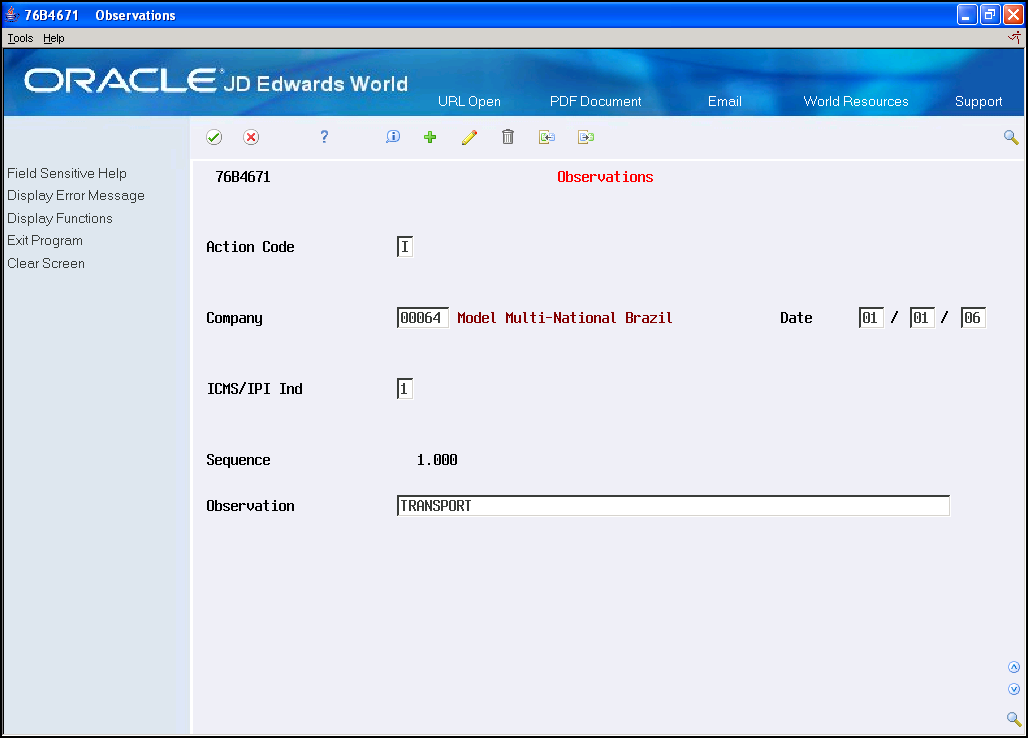Click the Java icon in title bar
Screen dimensions: 1028x738
click(12, 14)
